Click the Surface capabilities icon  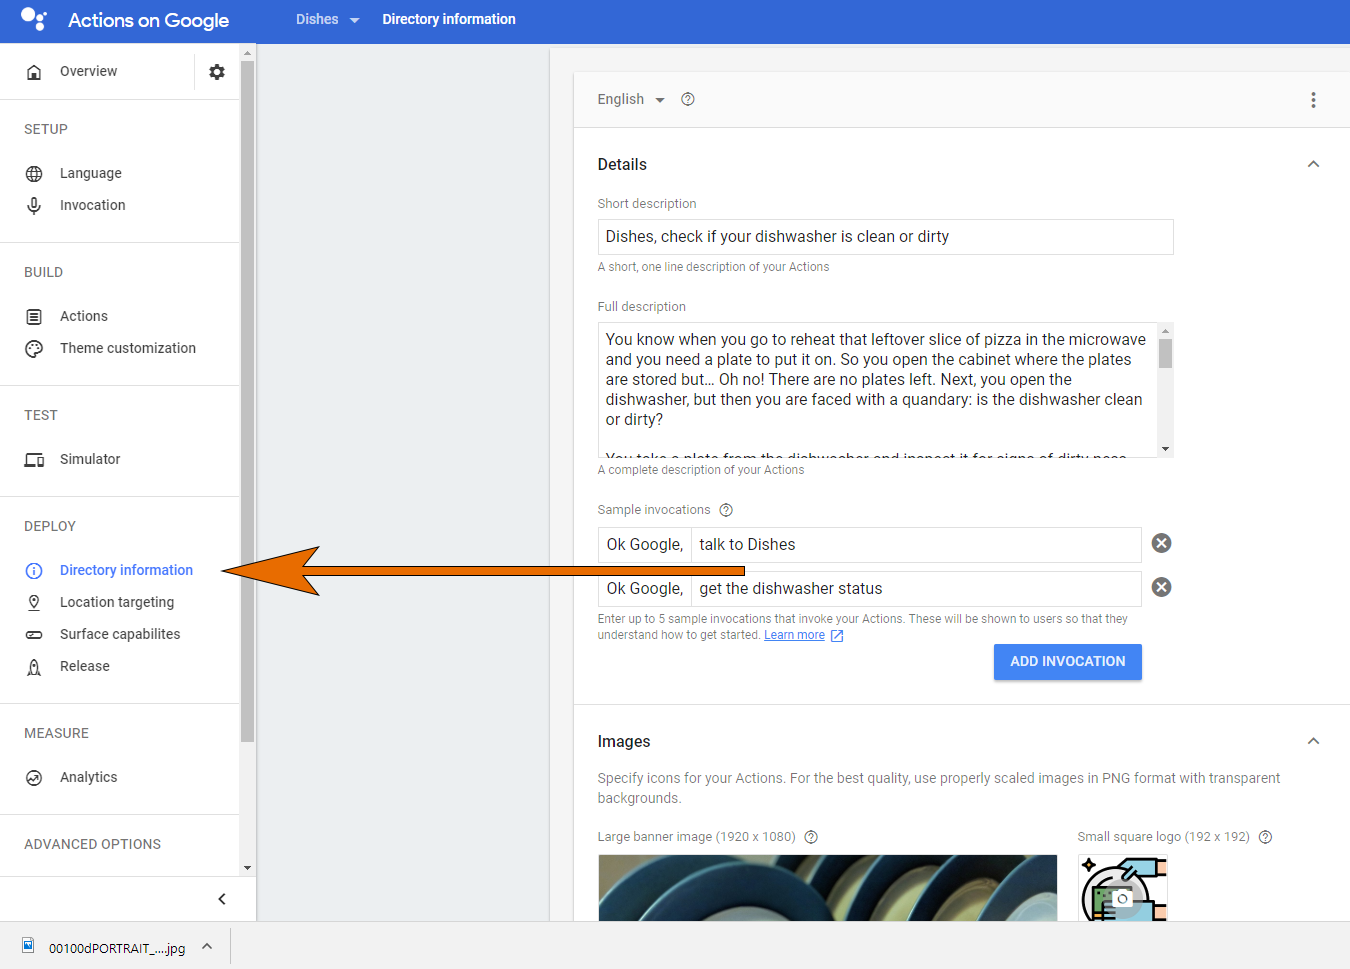(34, 635)
